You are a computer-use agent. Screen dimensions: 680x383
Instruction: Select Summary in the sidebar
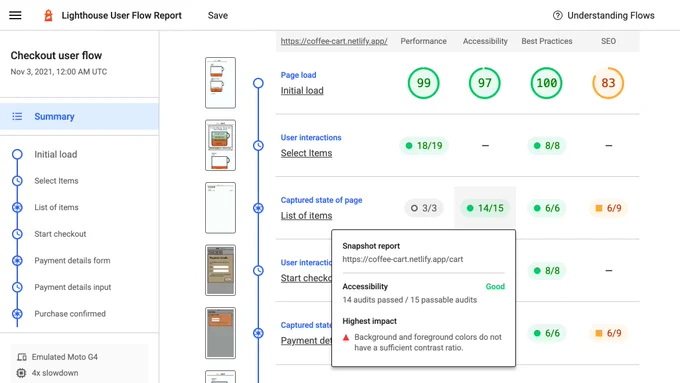click(79, 116)
